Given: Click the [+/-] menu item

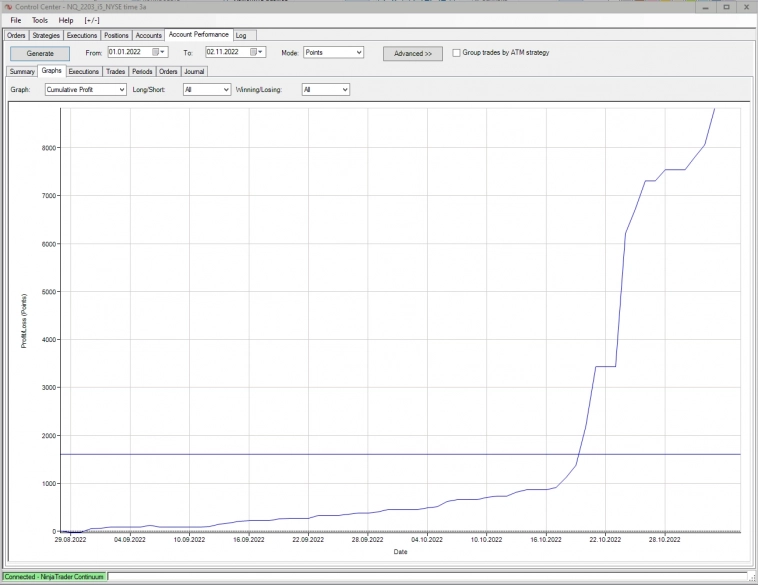Looking at the screenshot, I should 92,20.
